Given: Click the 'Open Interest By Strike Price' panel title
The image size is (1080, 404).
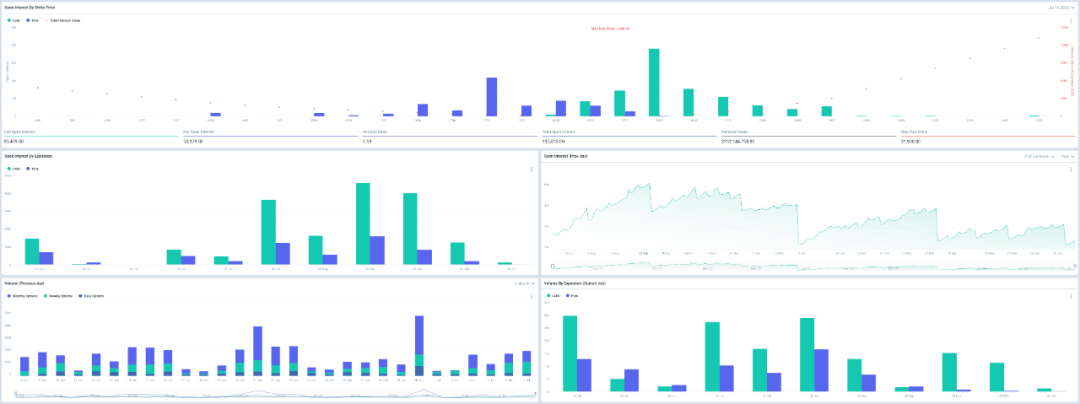Looking at the screenshot, I should [32, 7].
